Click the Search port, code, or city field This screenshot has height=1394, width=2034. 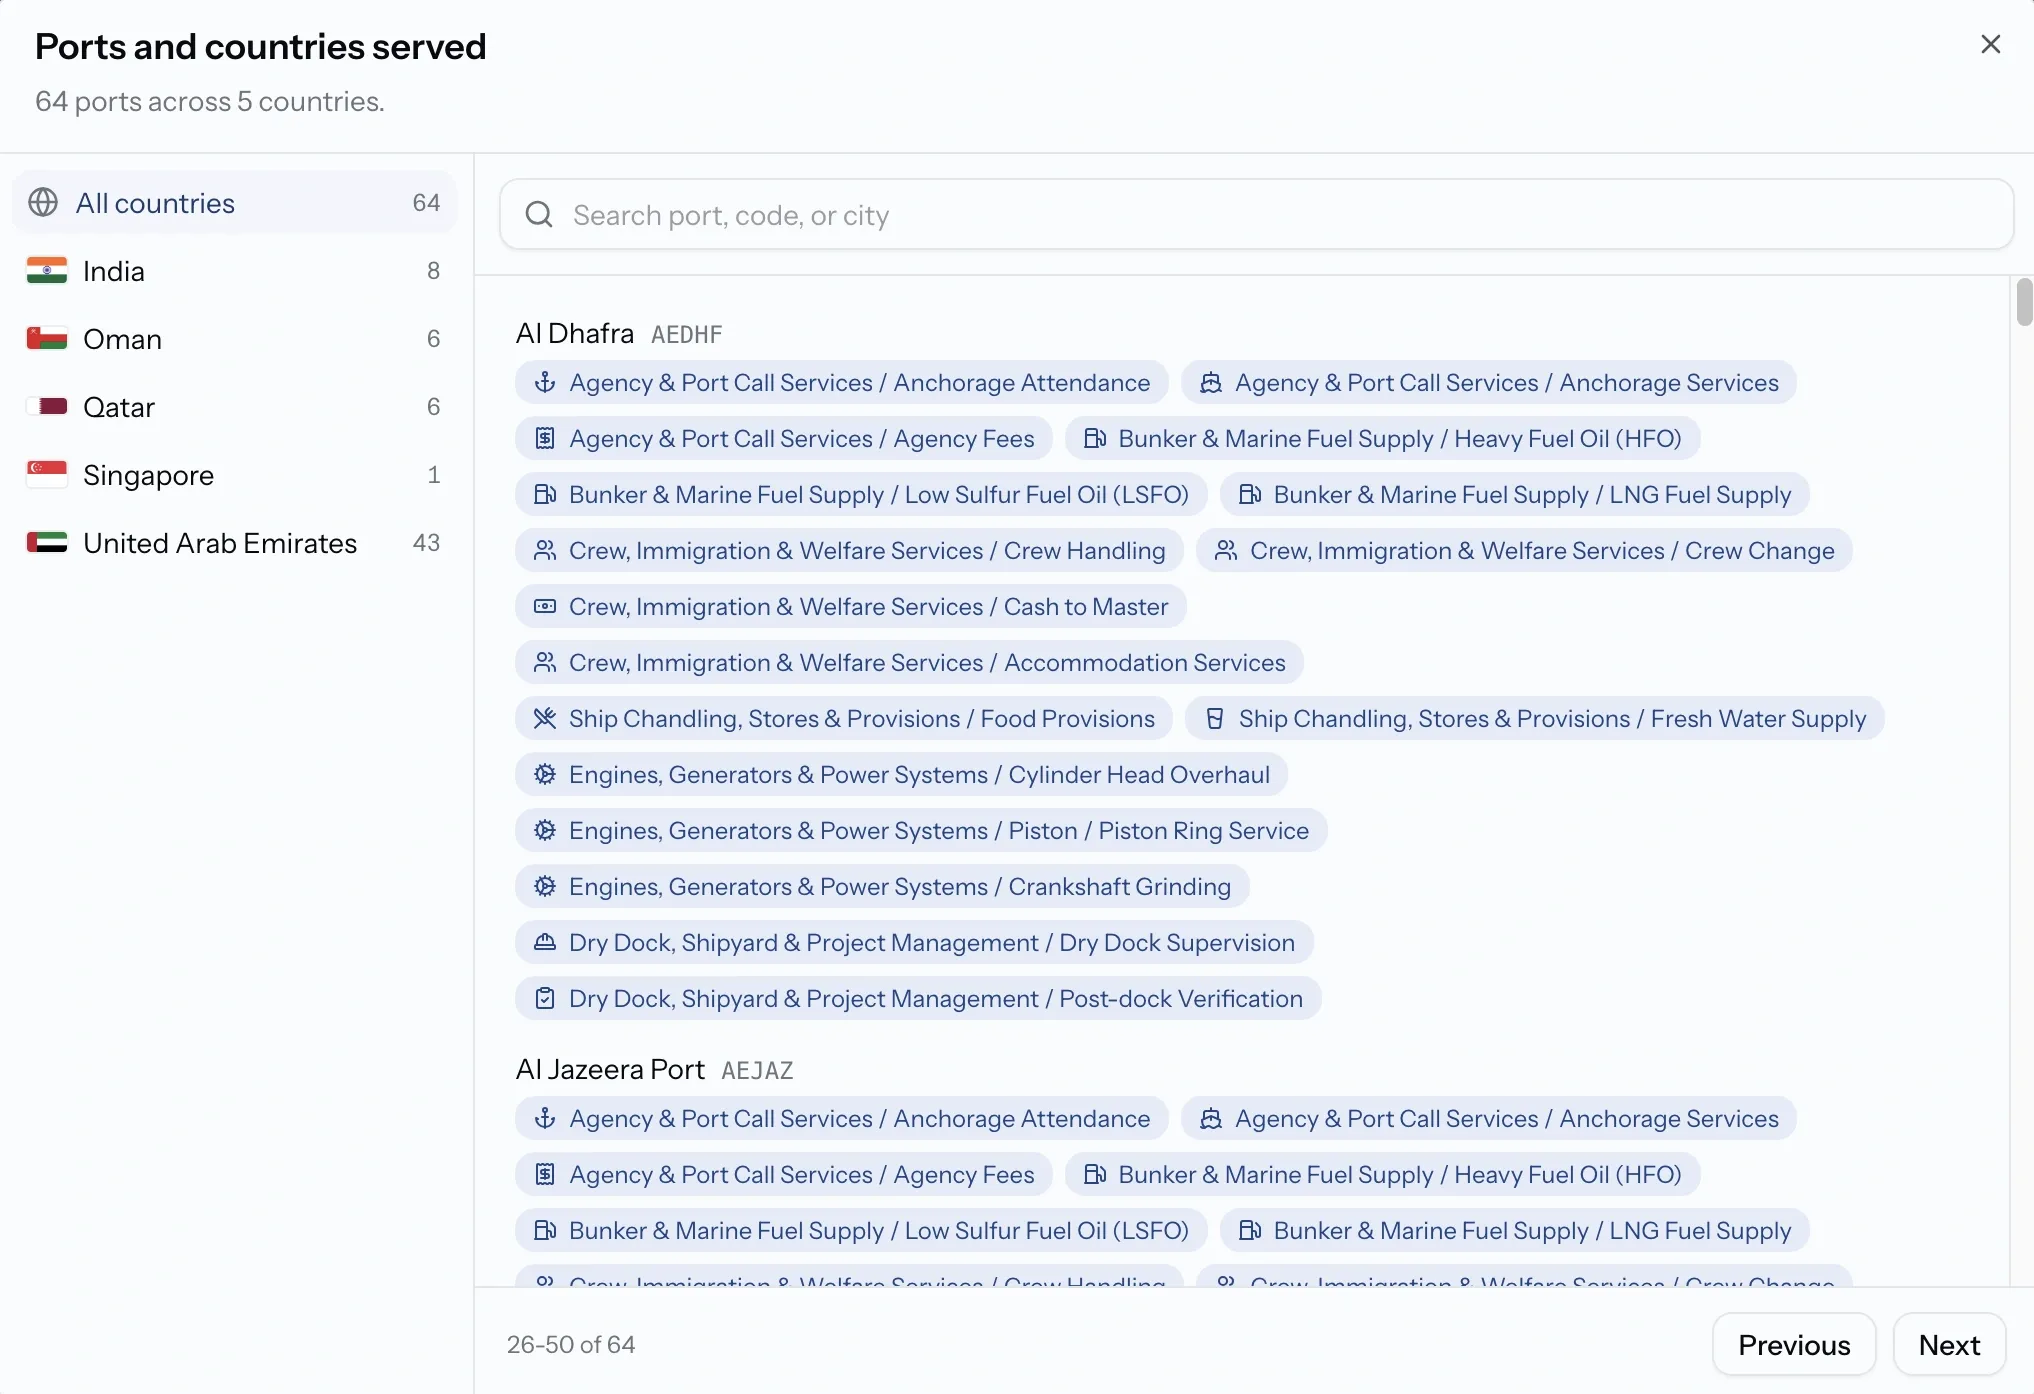(x=1256, y=215)
